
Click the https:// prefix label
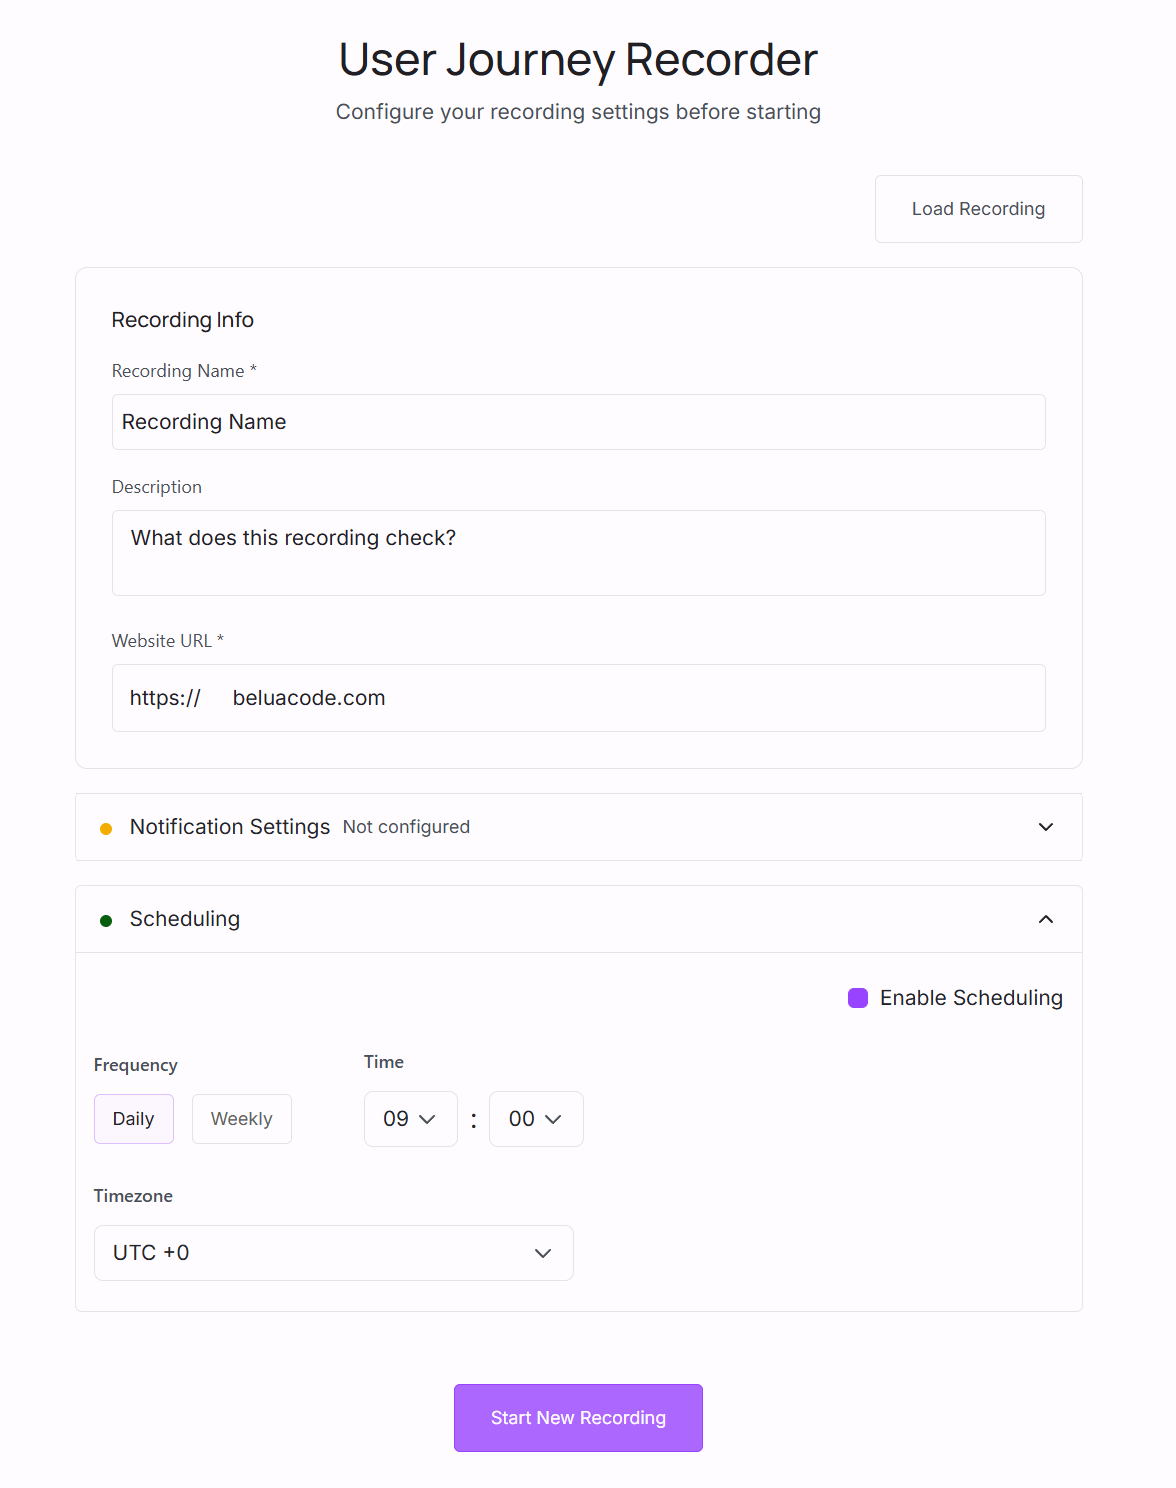click(165, 698)
